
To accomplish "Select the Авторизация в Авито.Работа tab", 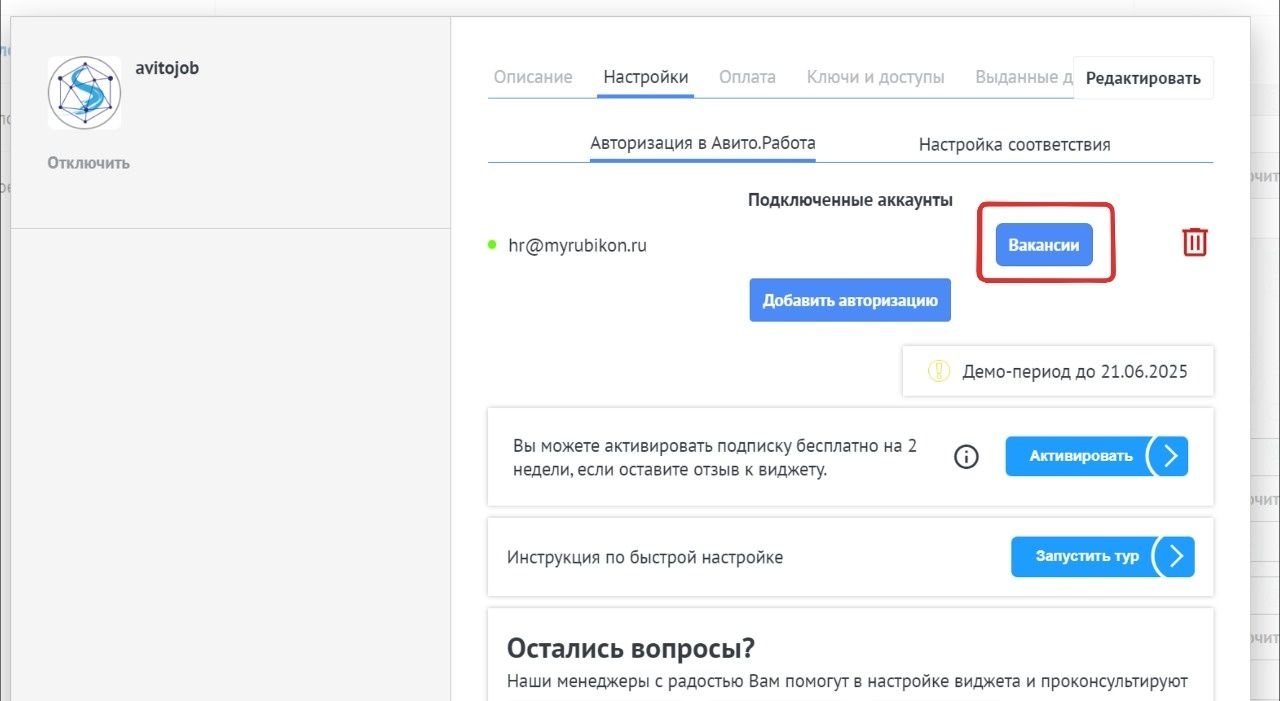I will click(702, 144).
